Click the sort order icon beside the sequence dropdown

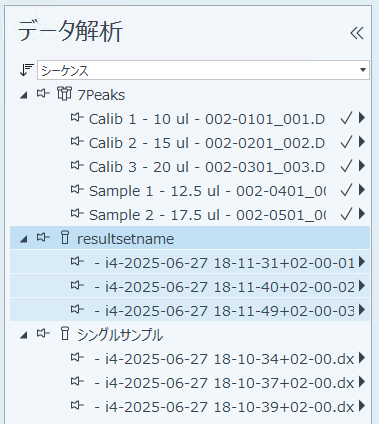[26, 70]
